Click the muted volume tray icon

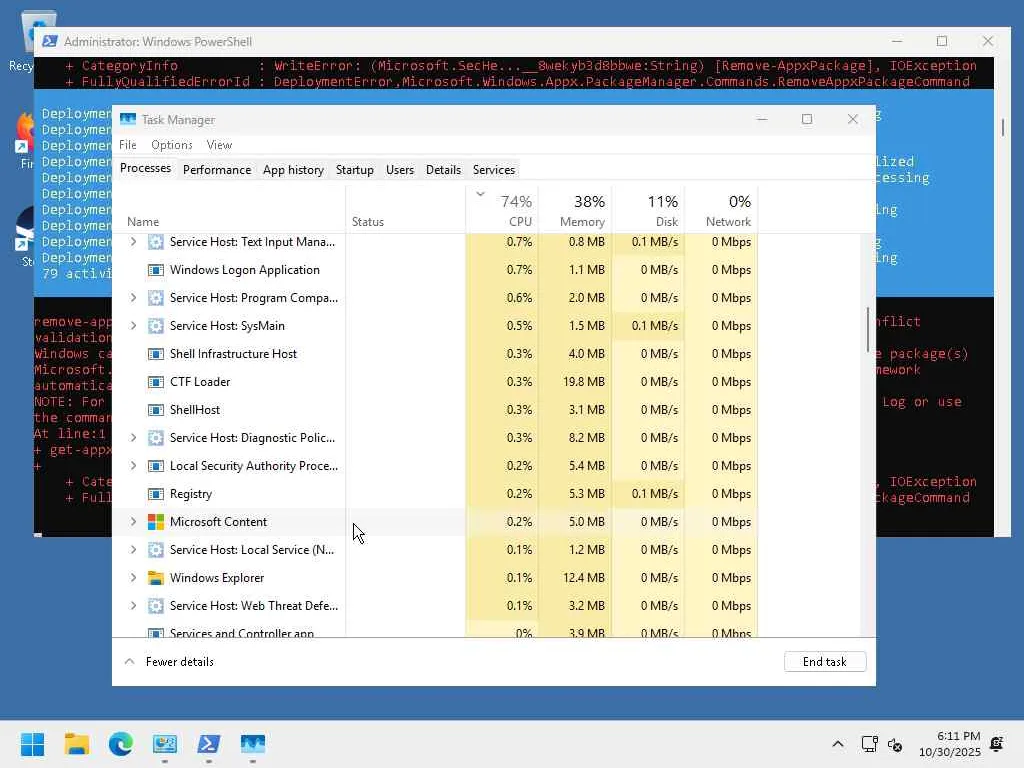click(895, 744)
